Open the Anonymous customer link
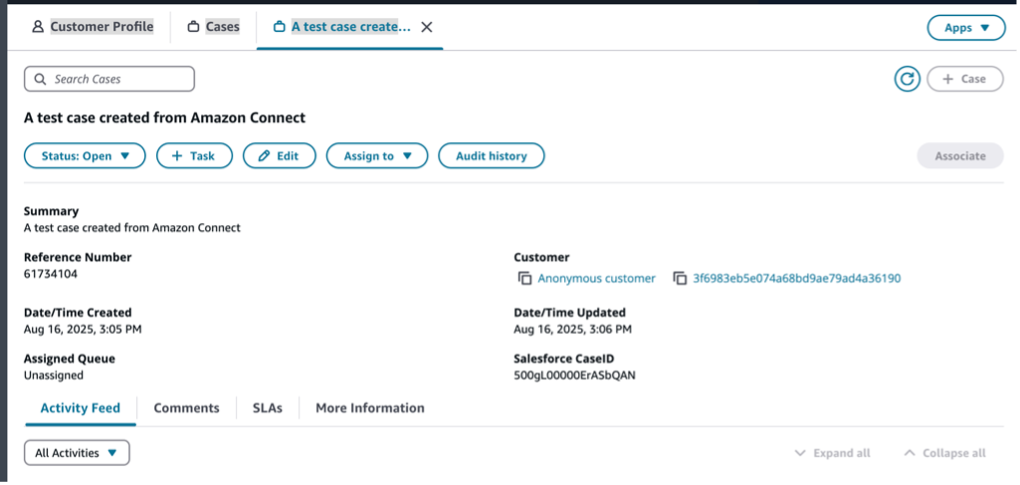Screen dimensions: 1020x485 click(x=596, y=278)
